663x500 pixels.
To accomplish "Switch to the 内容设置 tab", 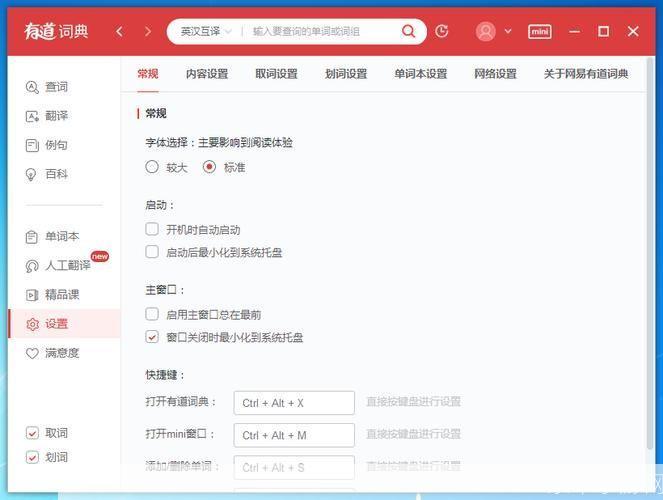I will [207, 74].
